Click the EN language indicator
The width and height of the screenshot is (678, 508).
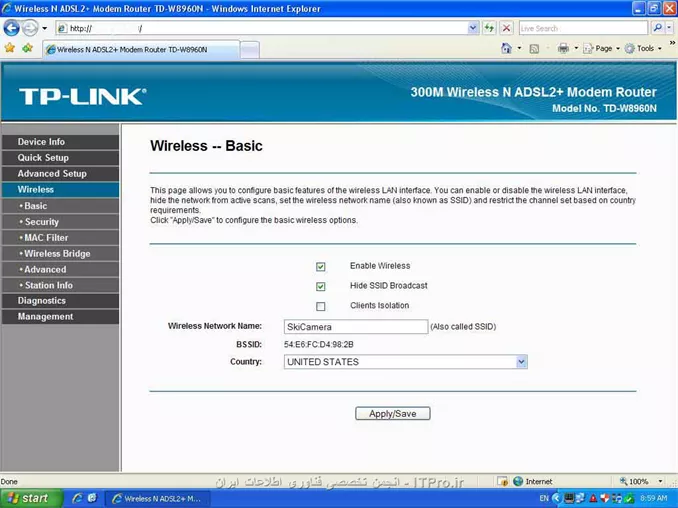[544, 498]
